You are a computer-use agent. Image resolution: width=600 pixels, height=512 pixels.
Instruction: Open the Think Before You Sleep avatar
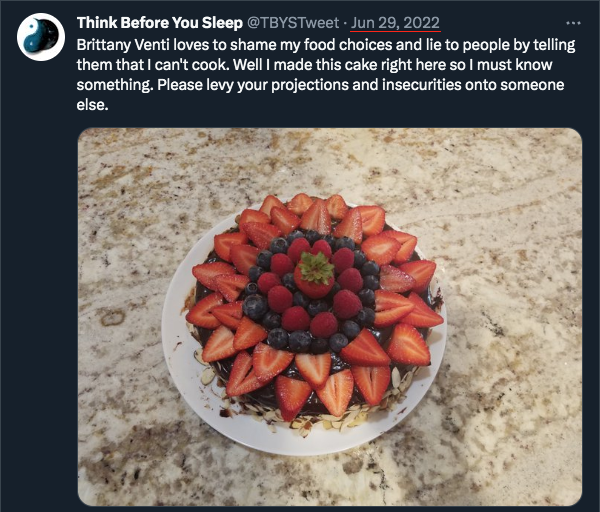pos(42,37)
